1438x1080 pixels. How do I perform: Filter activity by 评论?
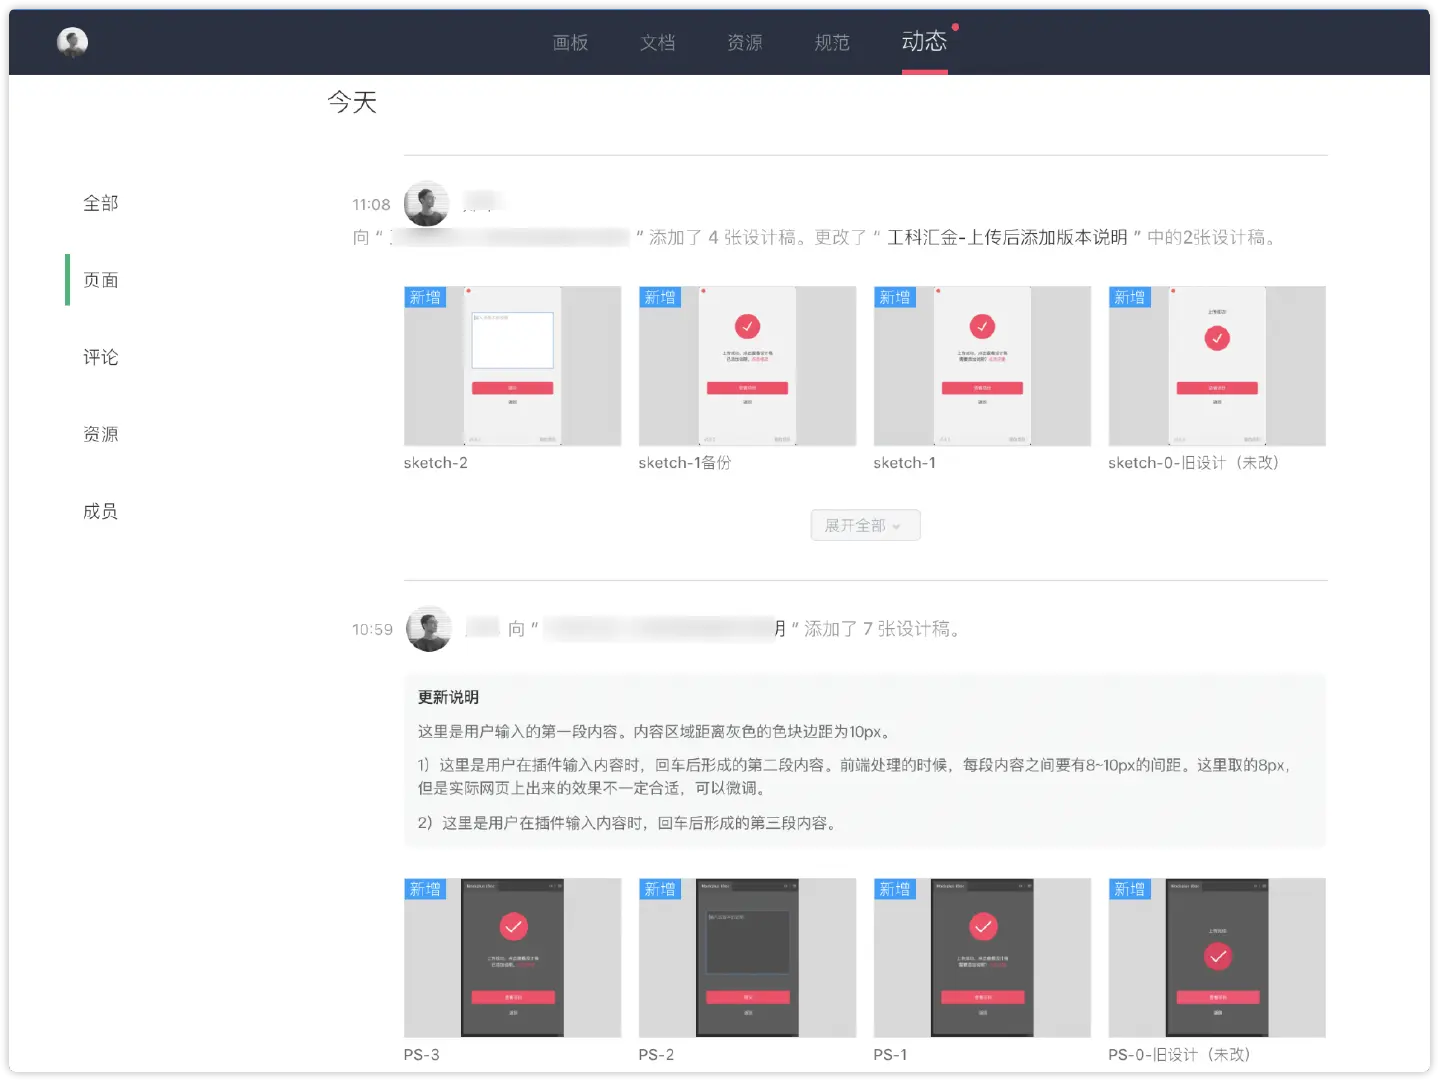coord(100,357)
